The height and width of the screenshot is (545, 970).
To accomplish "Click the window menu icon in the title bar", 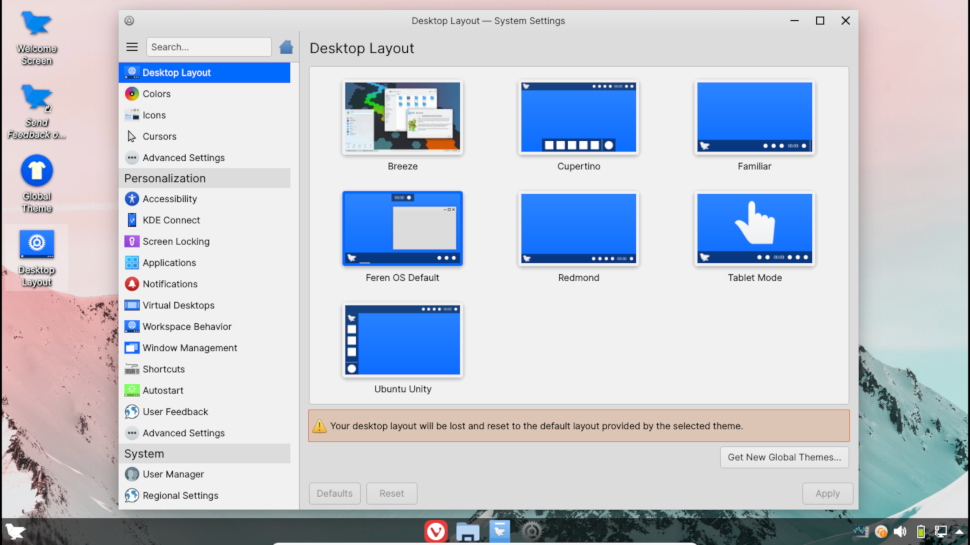I will 129,20.
